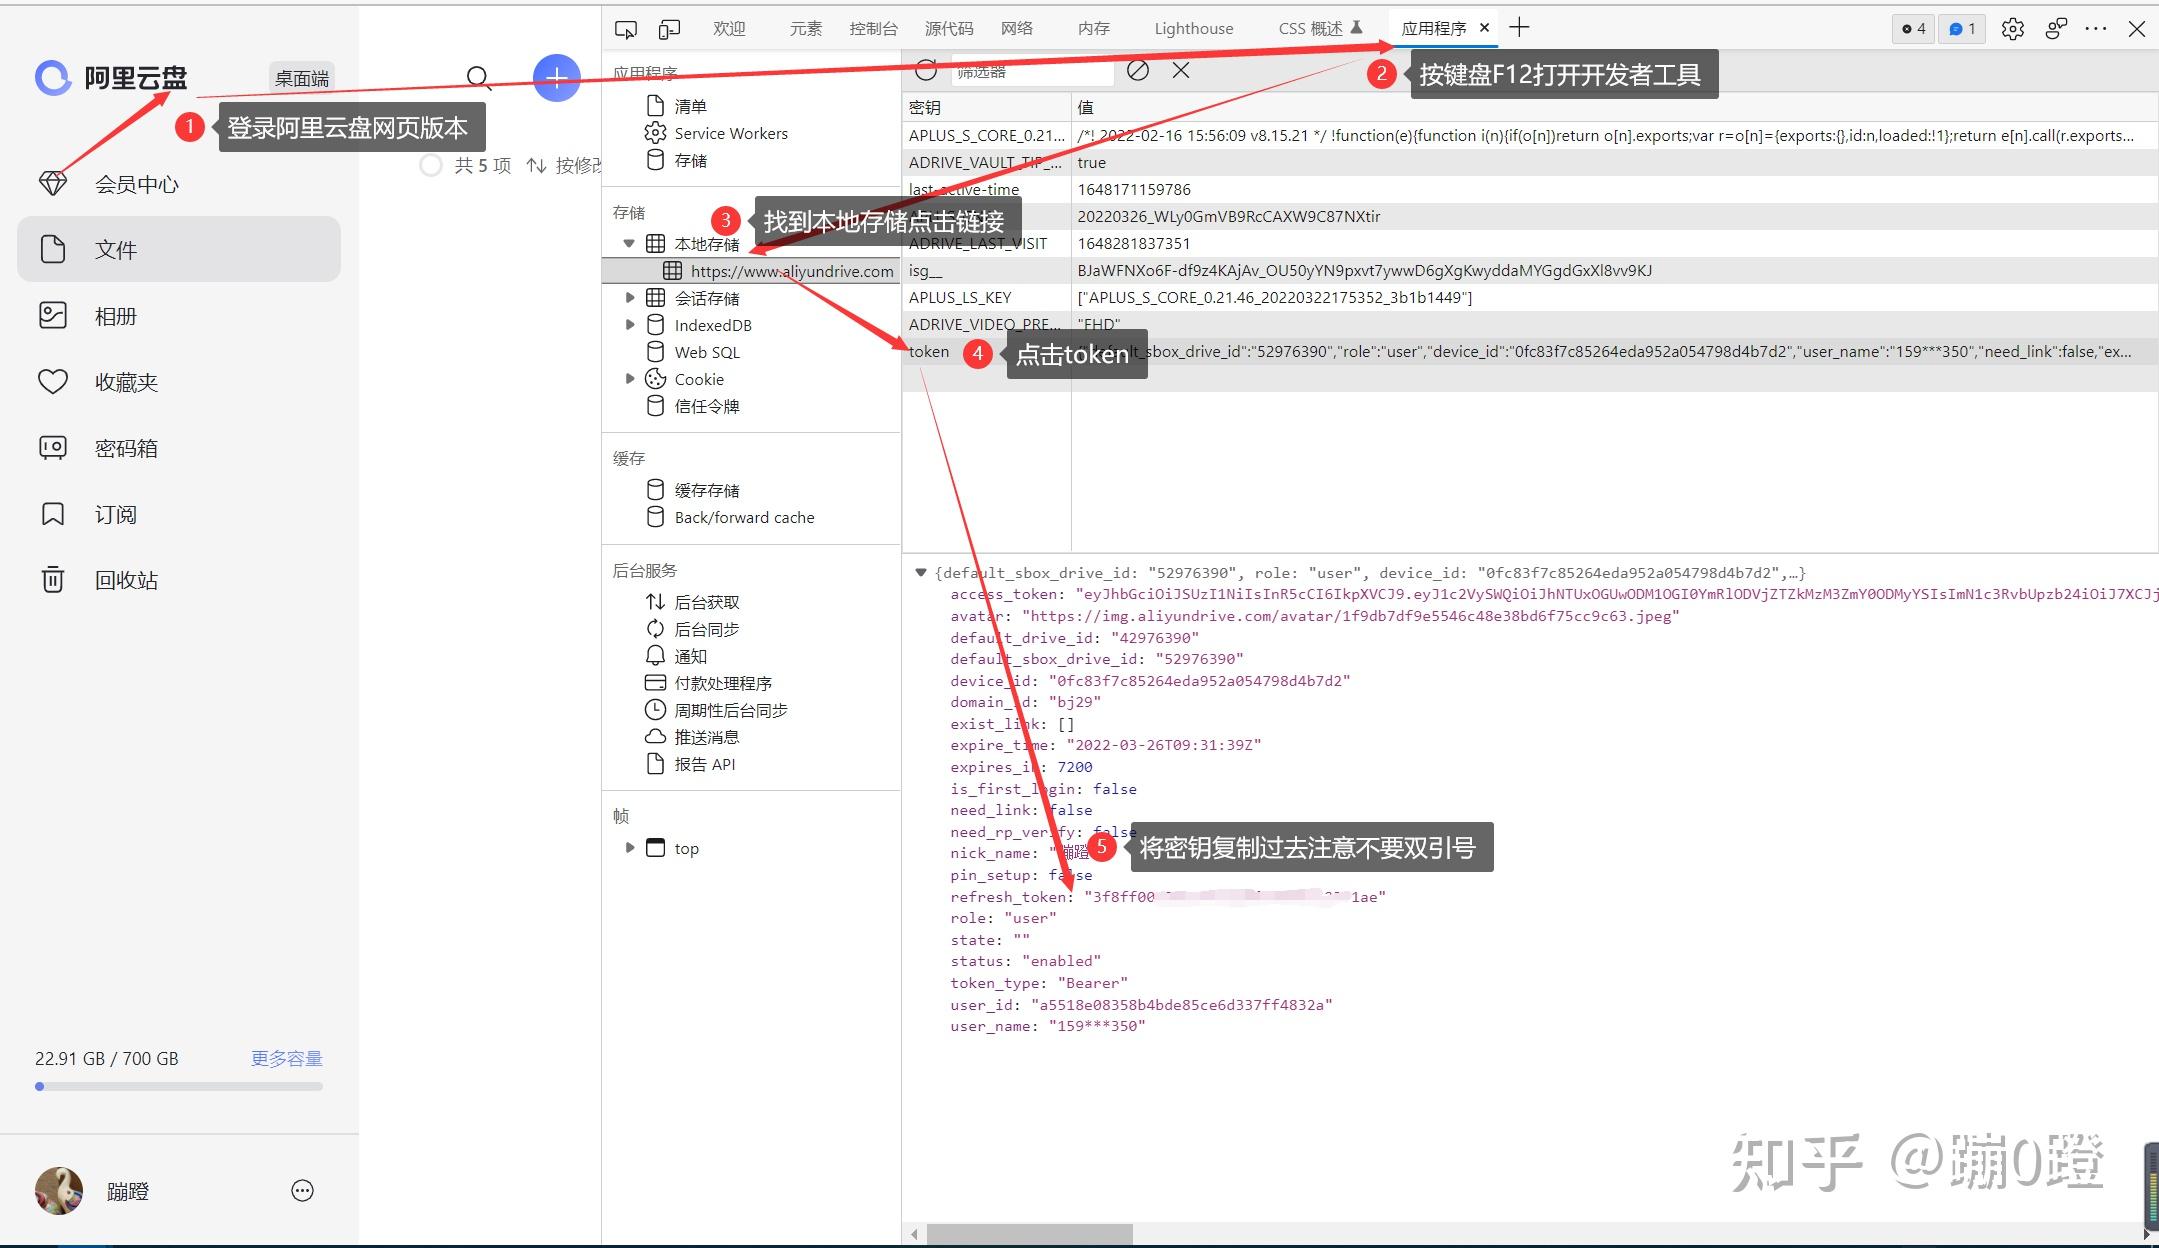Click the blue plus upload button

pos(556,78)
